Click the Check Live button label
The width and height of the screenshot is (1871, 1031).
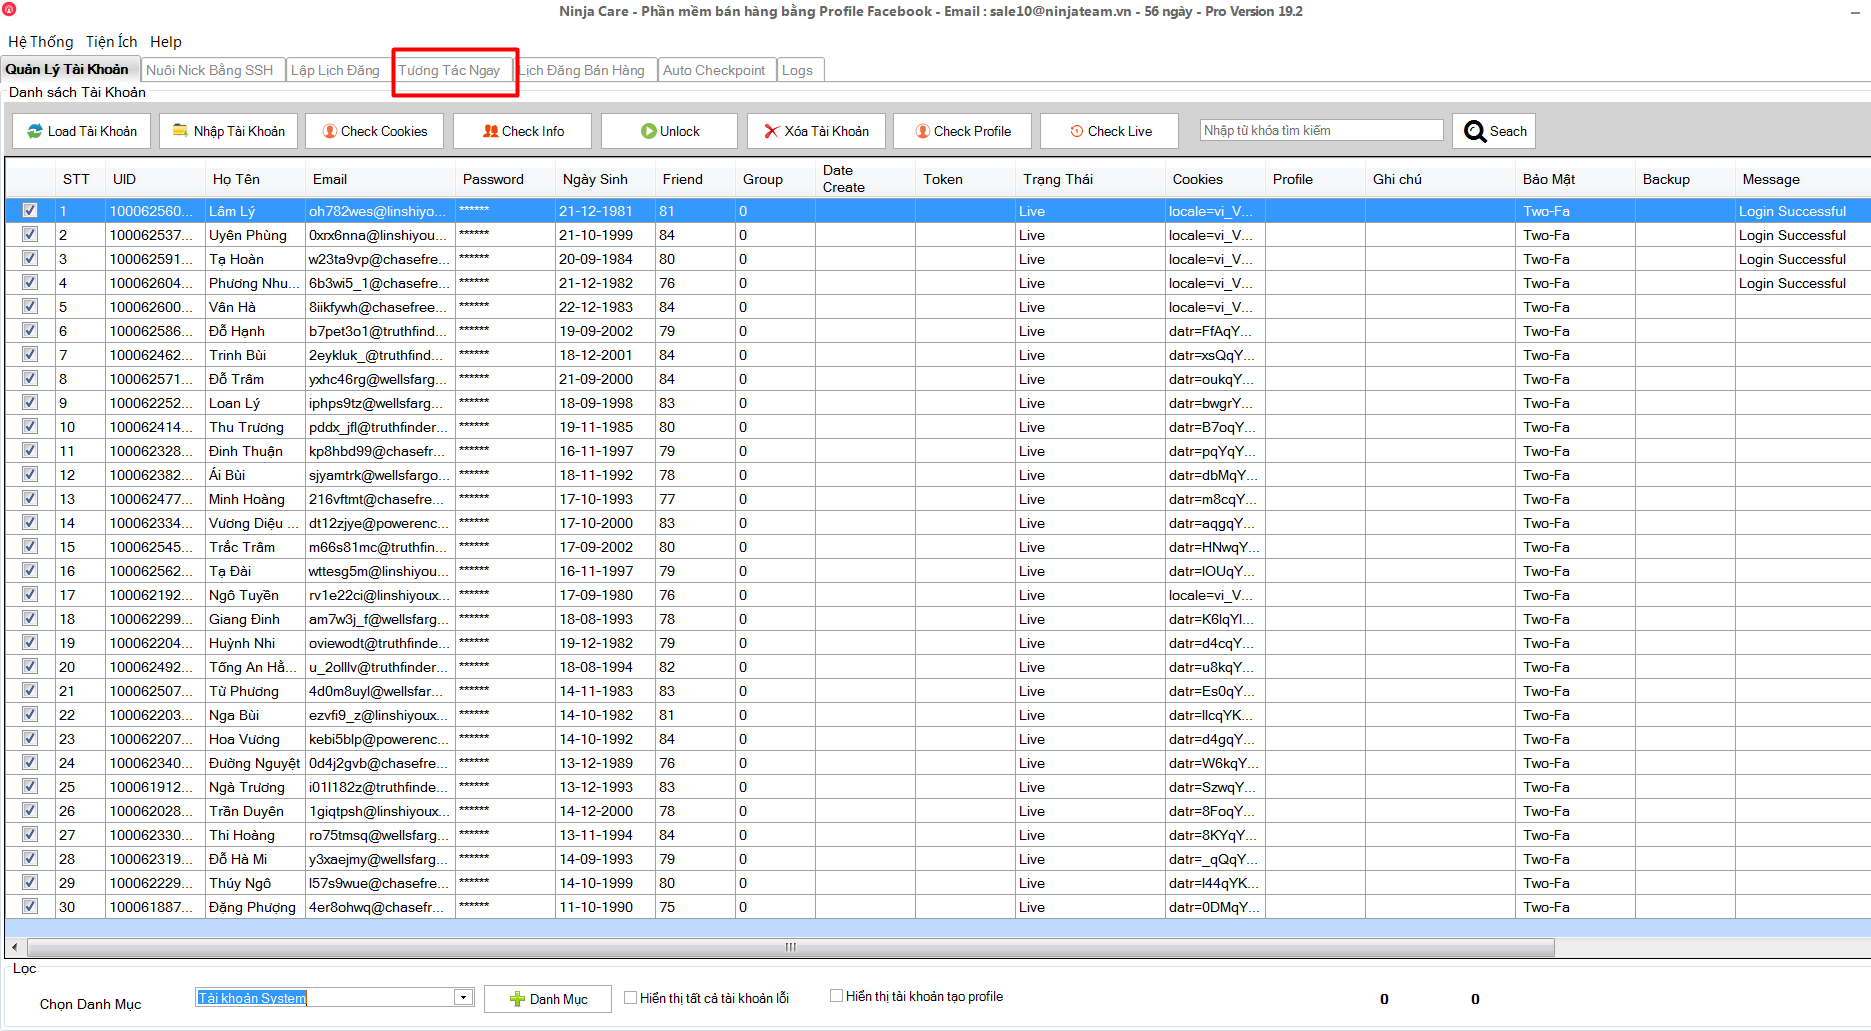pyautogui.click(x=1120, y=131)
